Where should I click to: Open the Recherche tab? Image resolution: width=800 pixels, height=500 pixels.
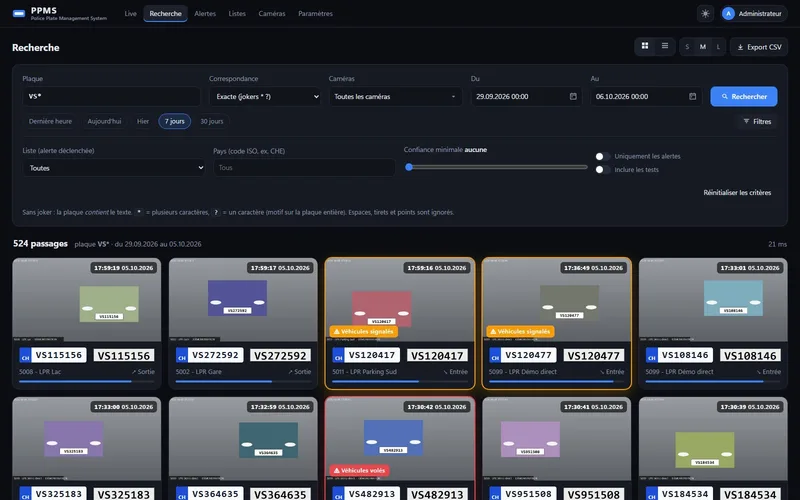coord(165,14)
